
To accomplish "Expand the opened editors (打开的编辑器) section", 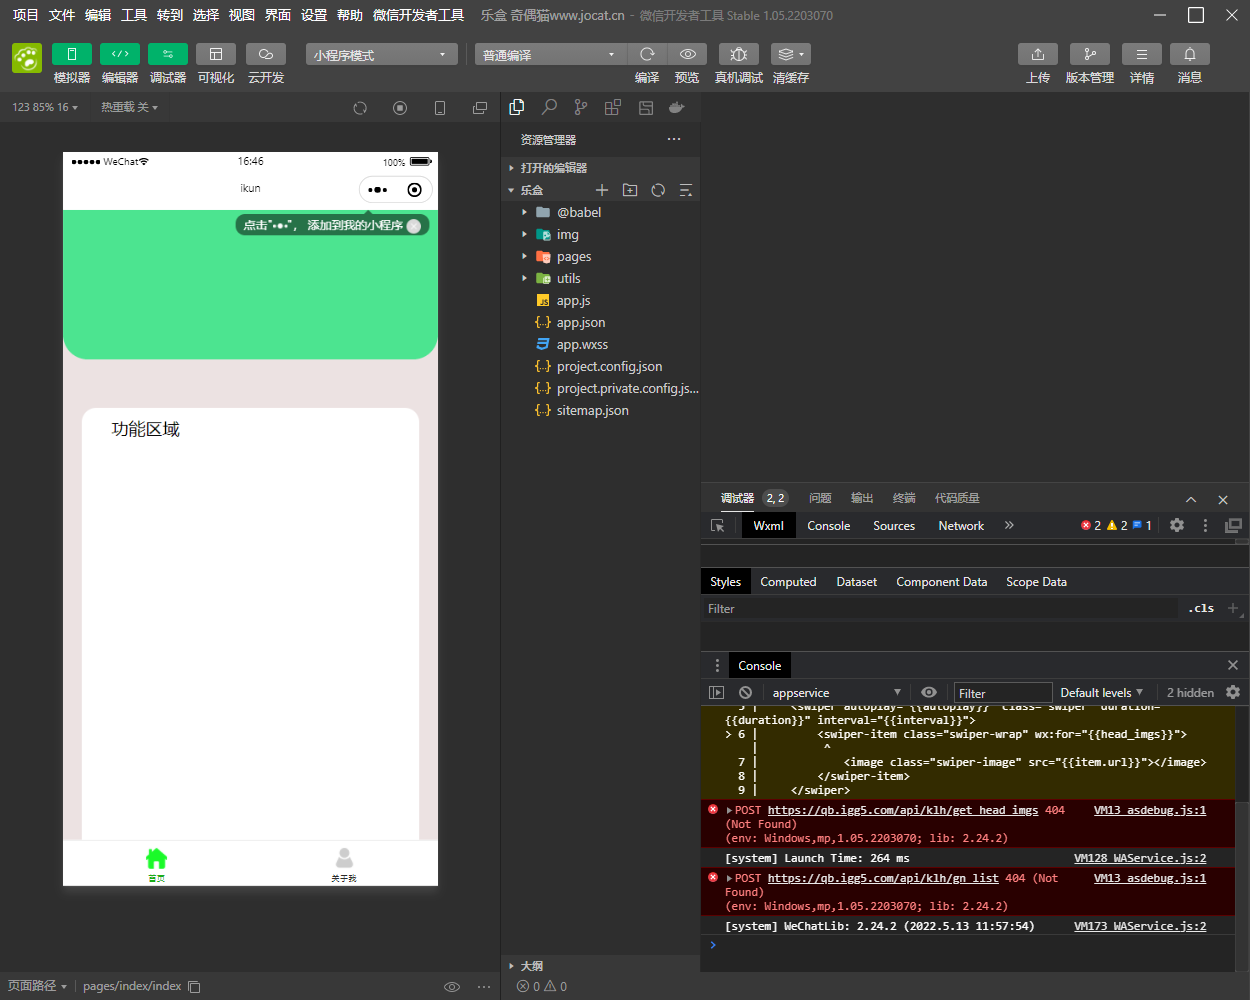I will click(600, 168).
